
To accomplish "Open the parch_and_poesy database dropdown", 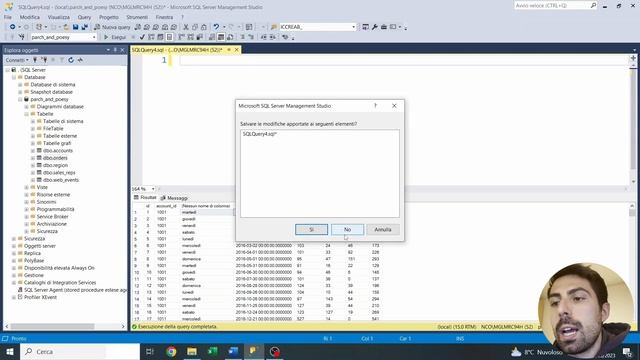I will tap(94, 37).
